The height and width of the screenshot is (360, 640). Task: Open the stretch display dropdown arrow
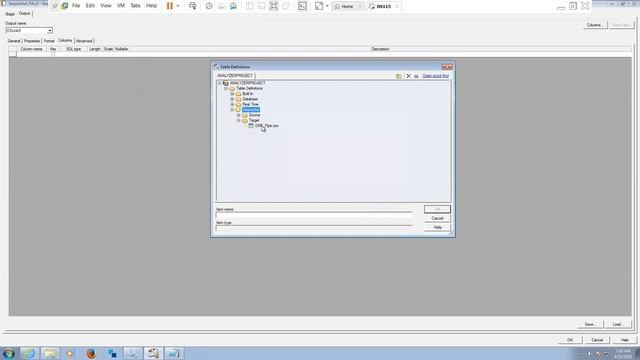pos(327,6)
